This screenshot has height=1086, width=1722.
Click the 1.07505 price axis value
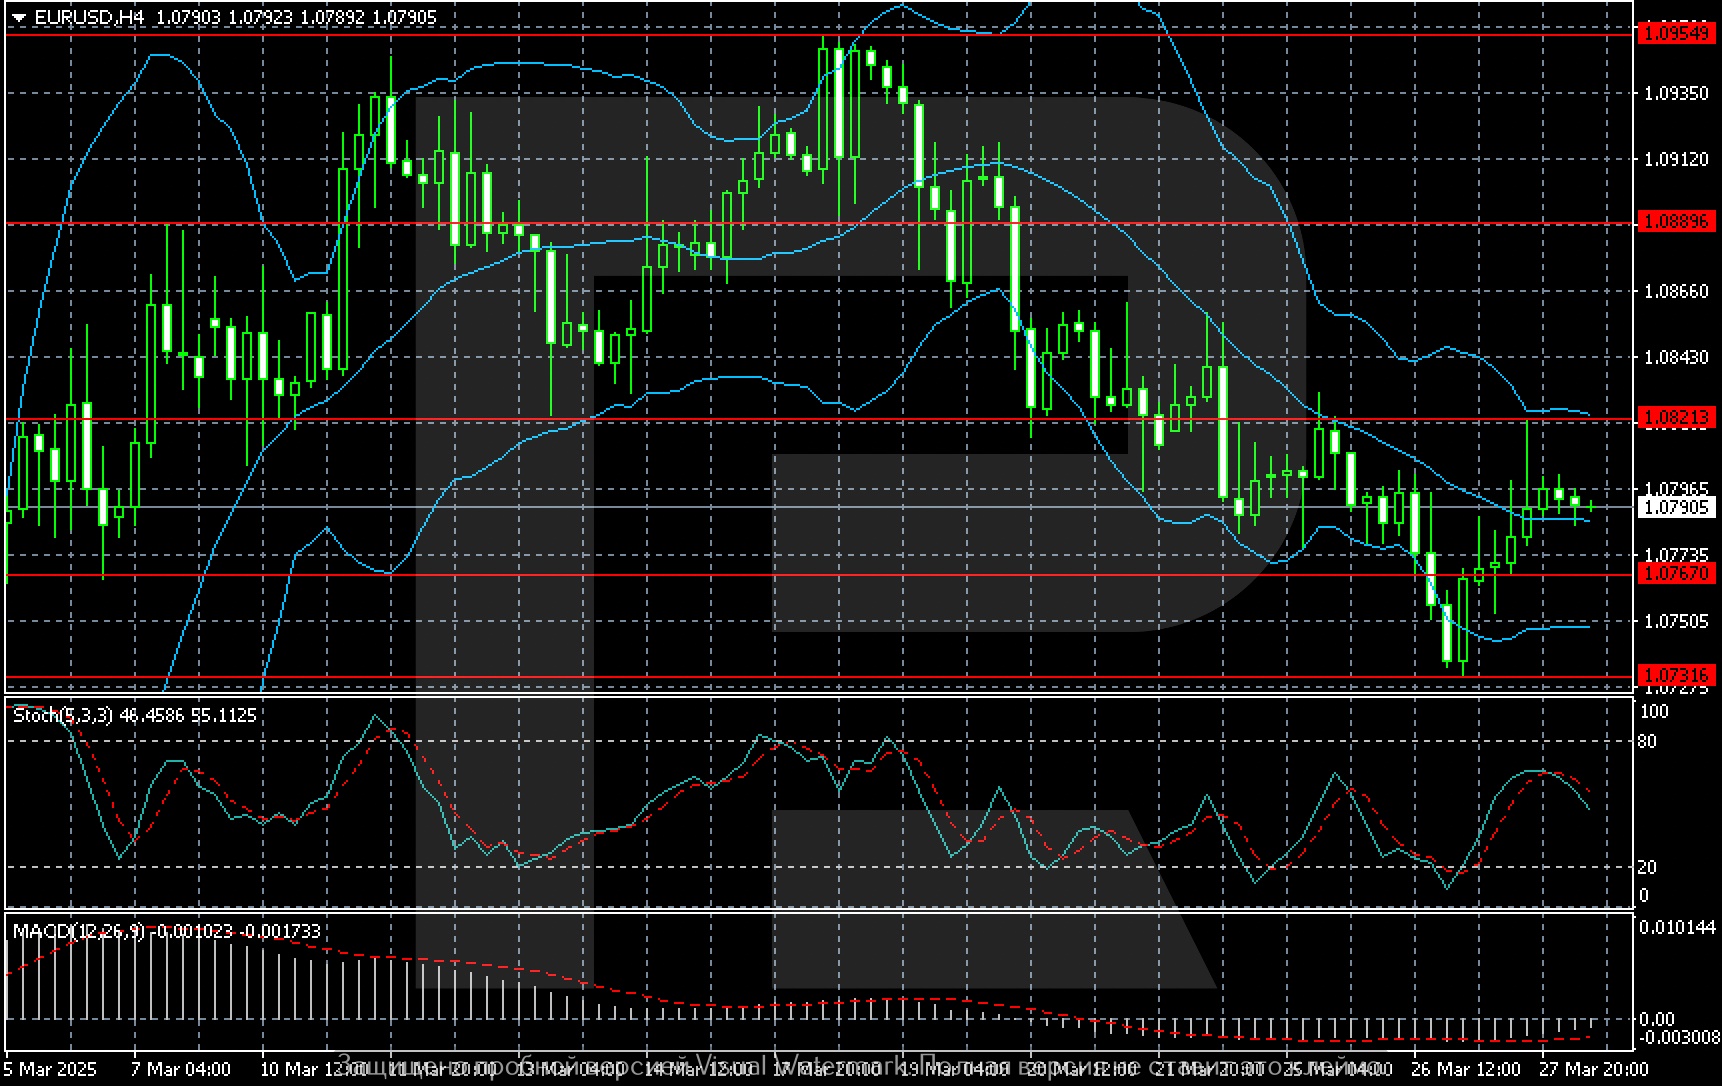1676,621
